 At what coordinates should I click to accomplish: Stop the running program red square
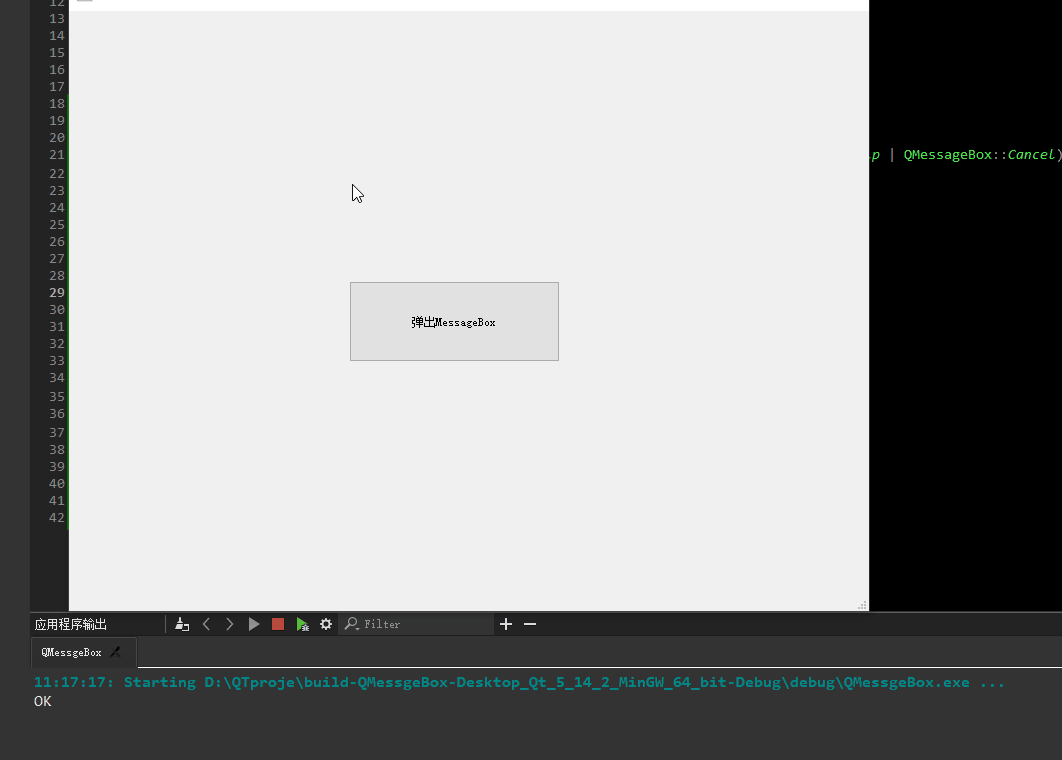pyautogui.click(x=278, y=624)
